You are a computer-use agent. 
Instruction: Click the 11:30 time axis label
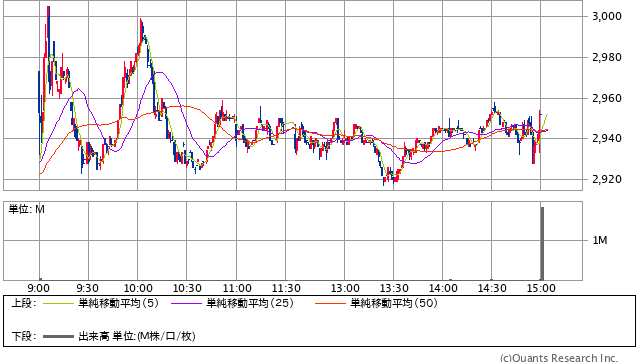[x=286, y=288]
